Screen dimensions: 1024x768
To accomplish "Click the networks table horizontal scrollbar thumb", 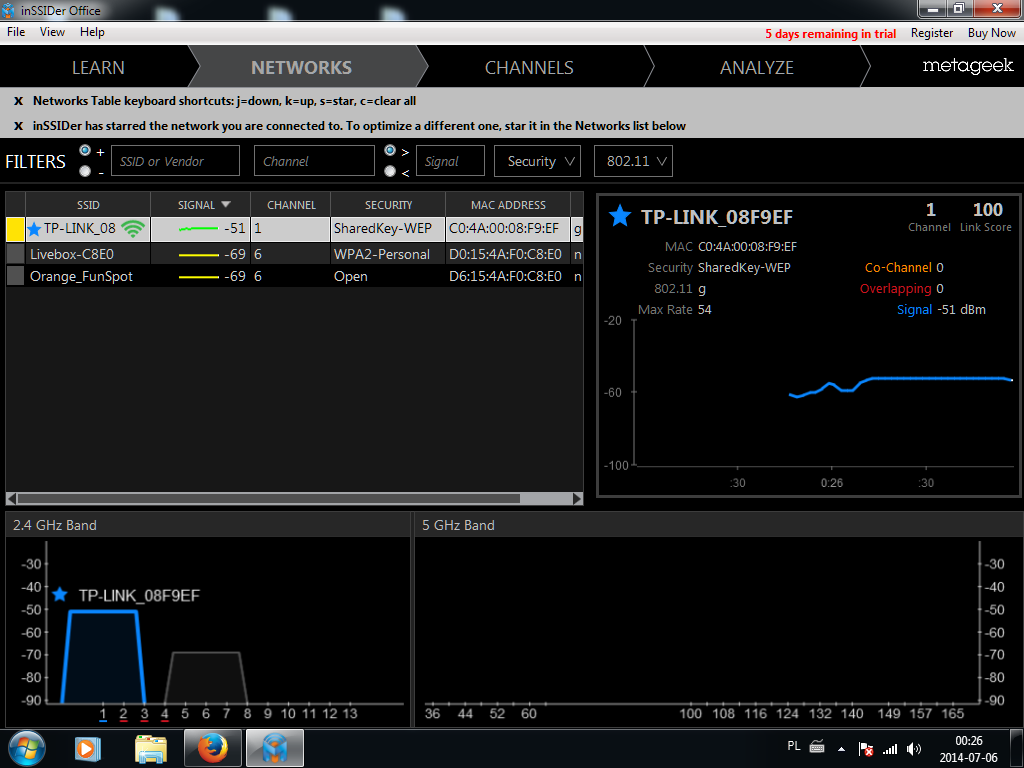I will pos(268,498).
